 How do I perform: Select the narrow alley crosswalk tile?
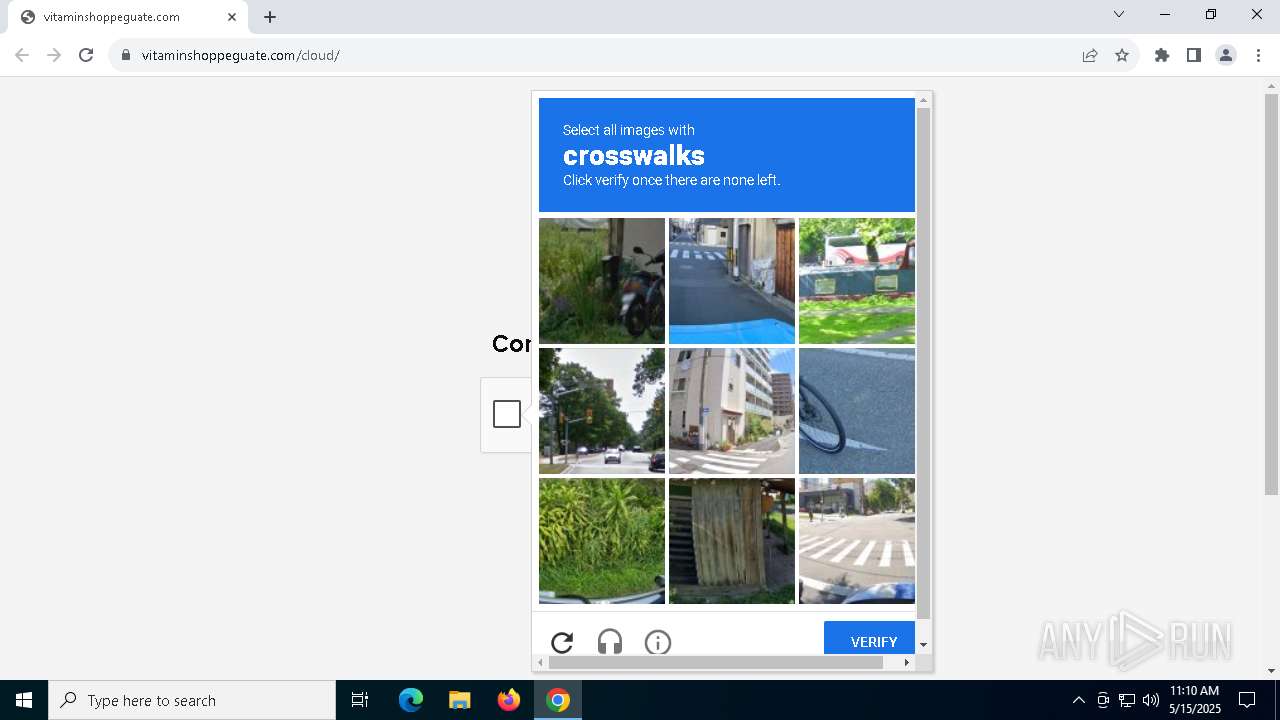[x=732, y=281]
